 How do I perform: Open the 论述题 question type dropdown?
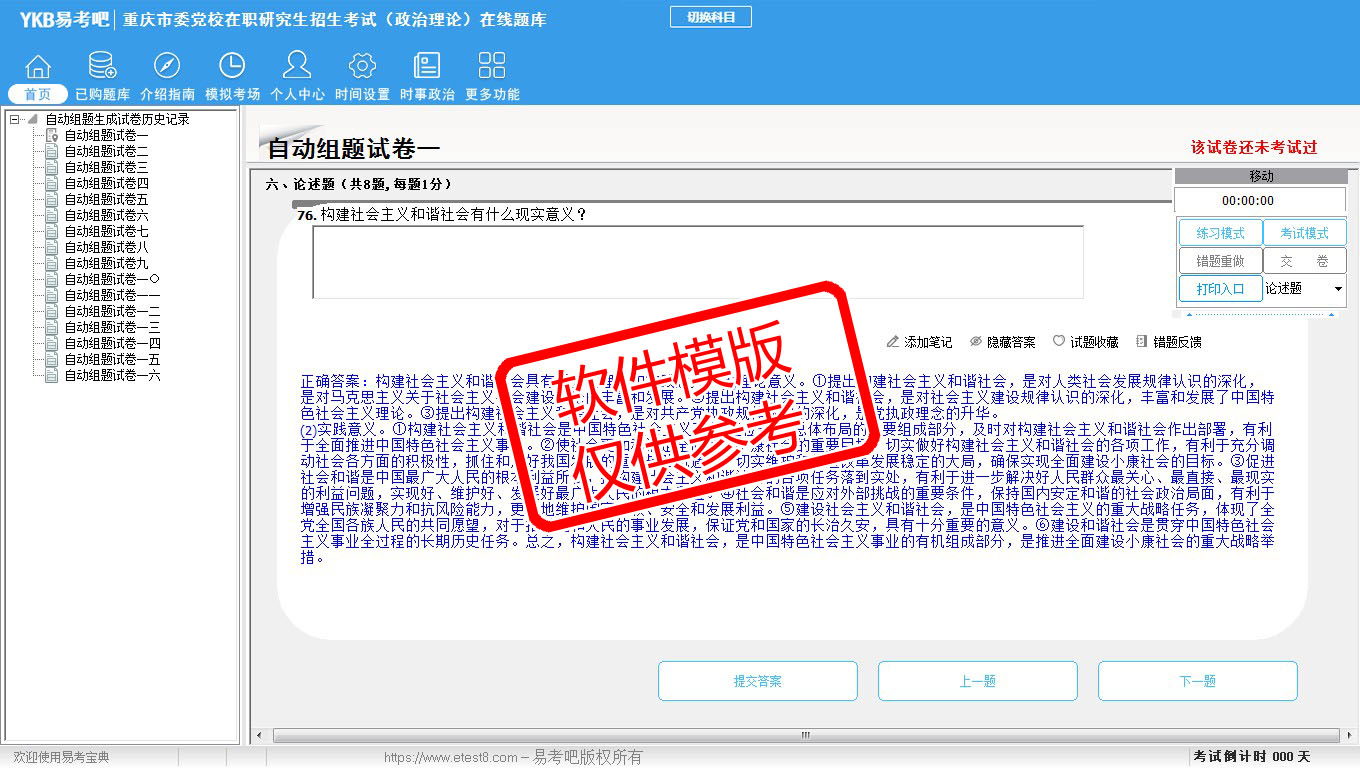[x=1305, y=289]
